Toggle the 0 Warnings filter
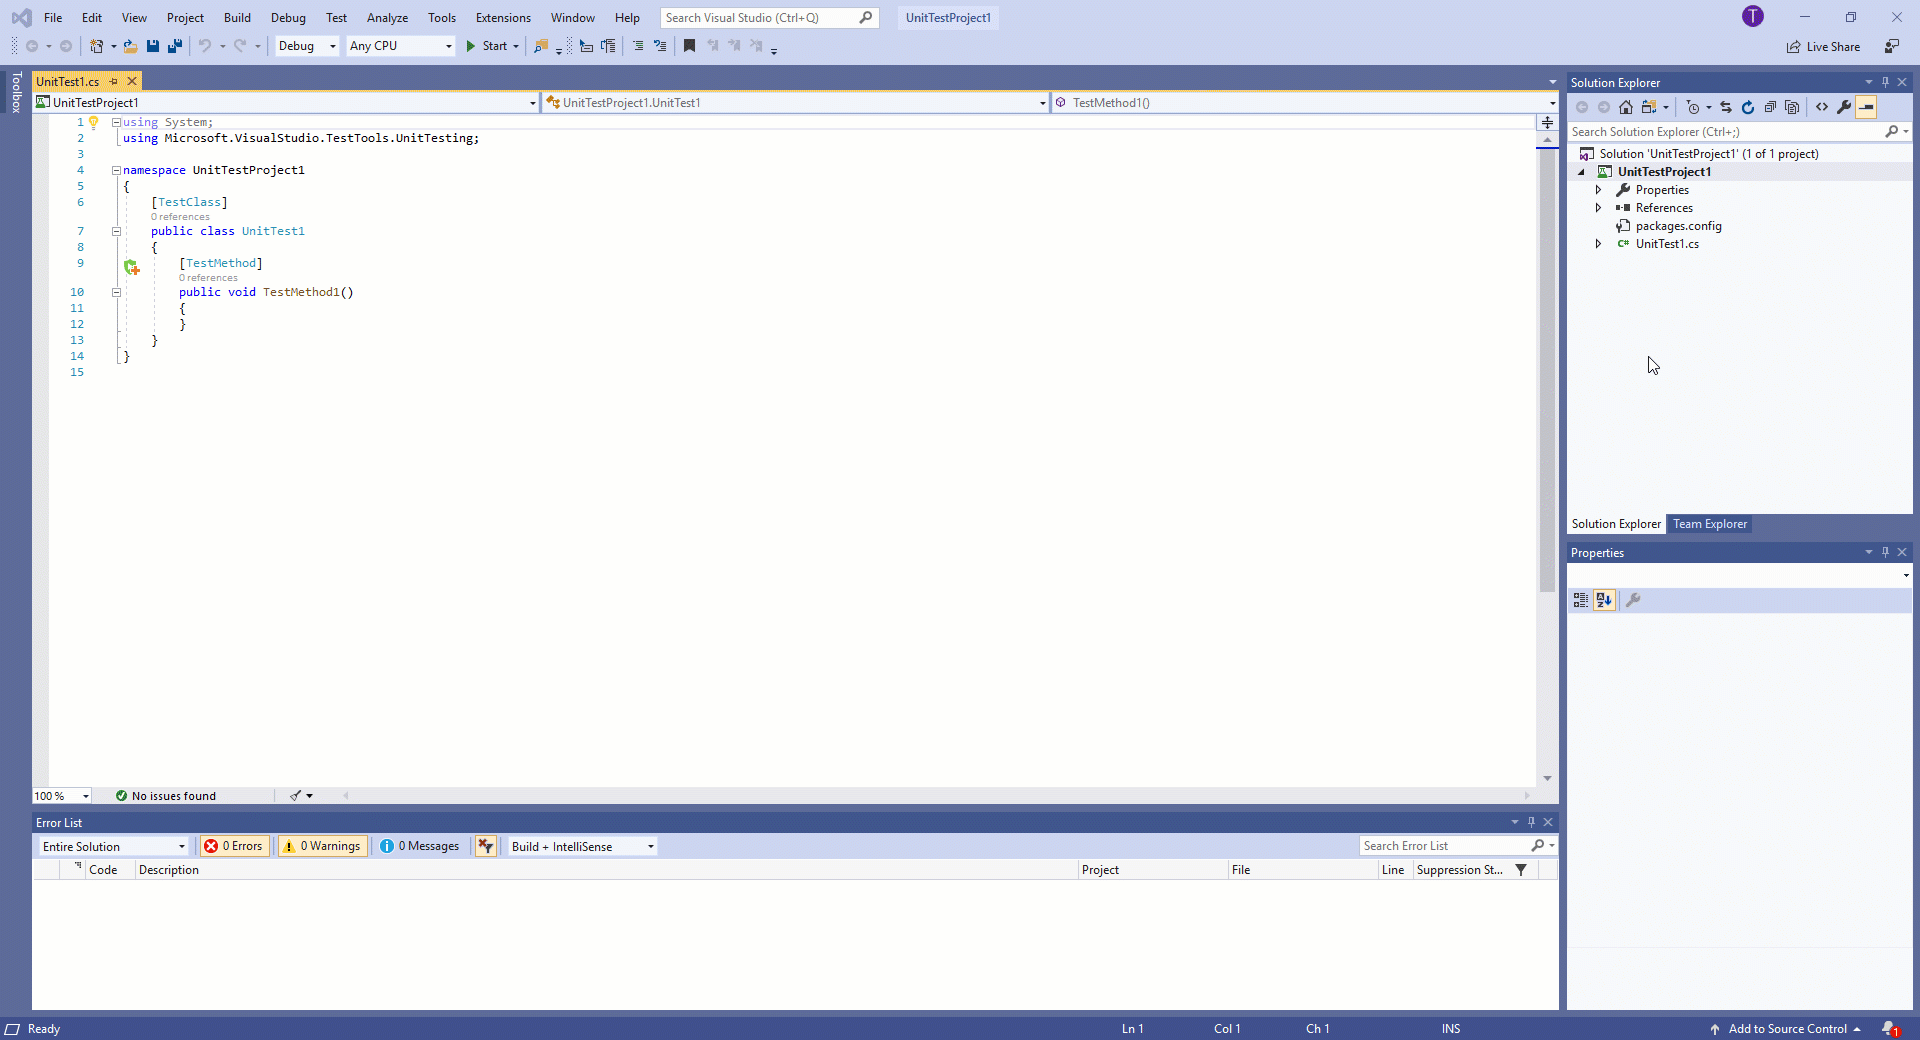This screenshot has height=1040, width=1920. pos(322,846)
